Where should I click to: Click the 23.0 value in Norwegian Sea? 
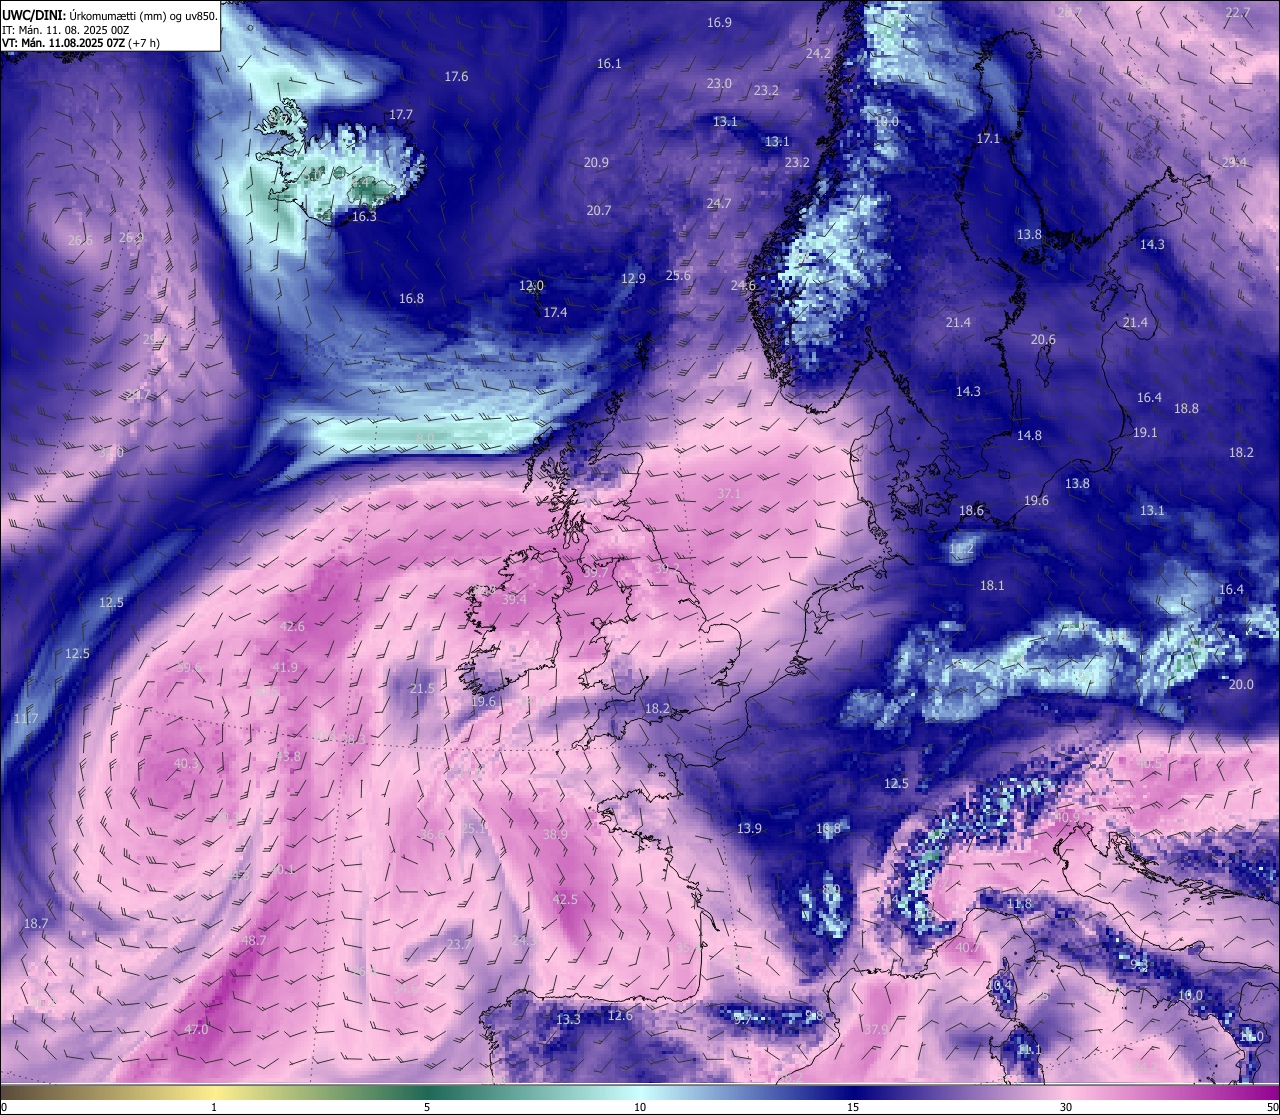point(719,83)
